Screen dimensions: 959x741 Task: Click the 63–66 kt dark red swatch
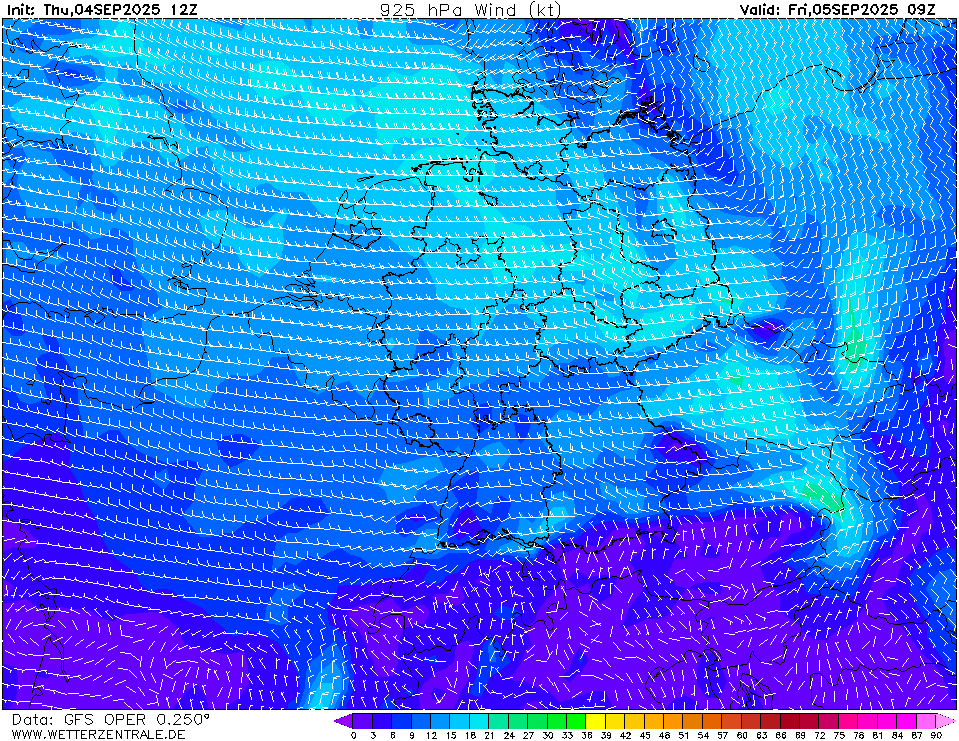771,721
